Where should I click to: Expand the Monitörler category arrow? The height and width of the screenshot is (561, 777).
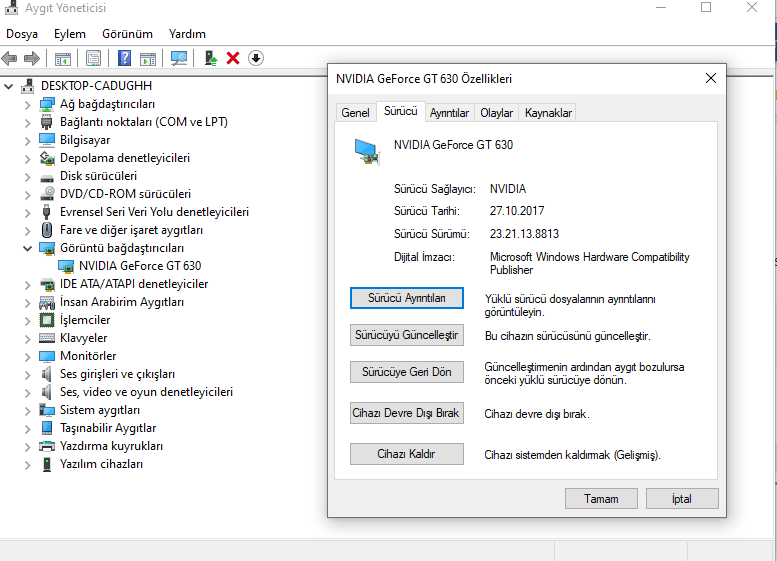click(27, 356)
